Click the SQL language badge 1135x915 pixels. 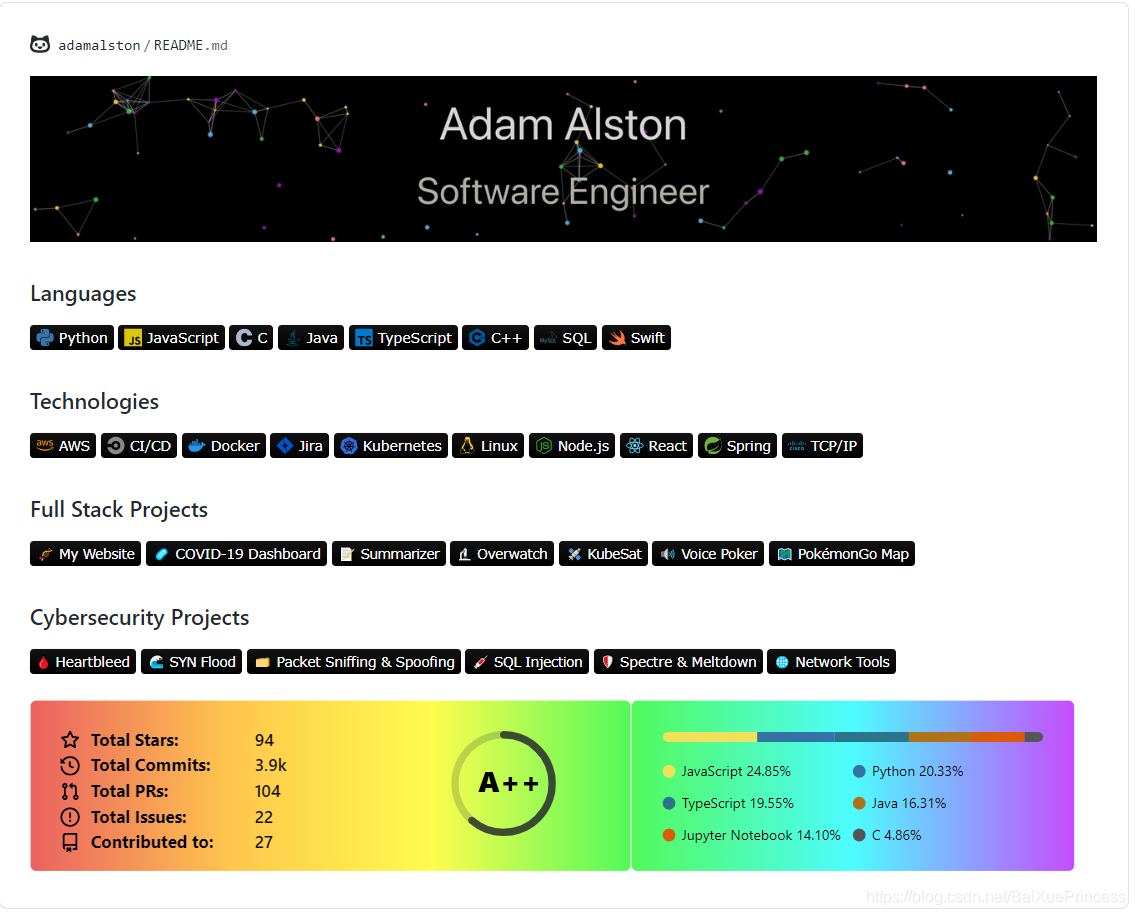(565, 338)
